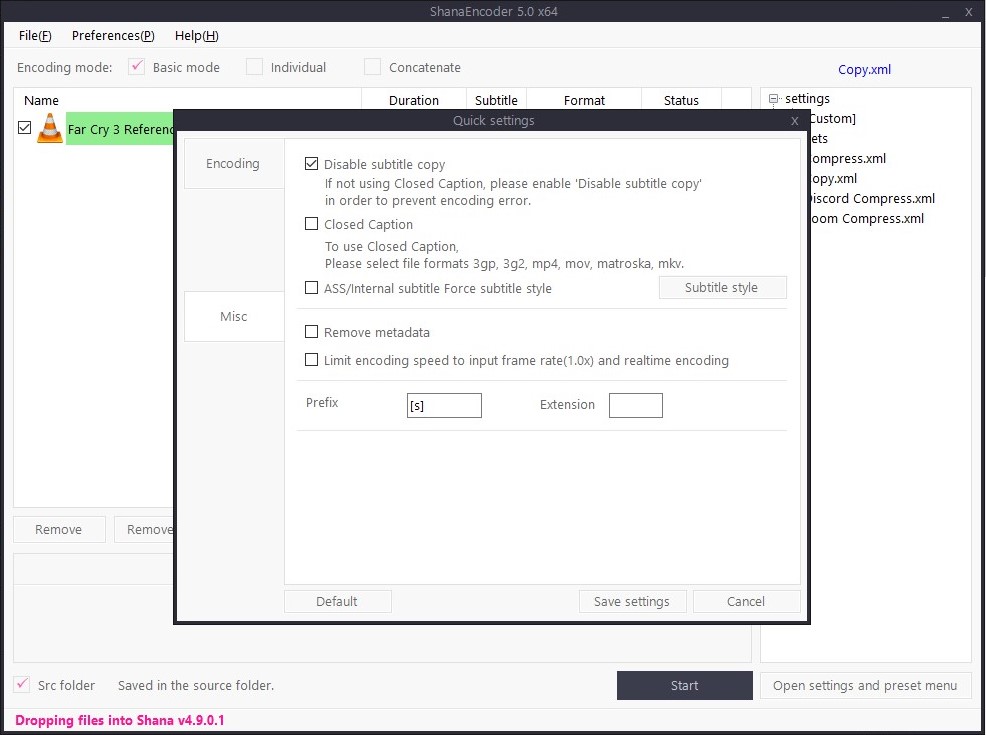
Task: Click the 'Dropping files into Shana v4.9.0.1' status text
Action: point(119,721)
